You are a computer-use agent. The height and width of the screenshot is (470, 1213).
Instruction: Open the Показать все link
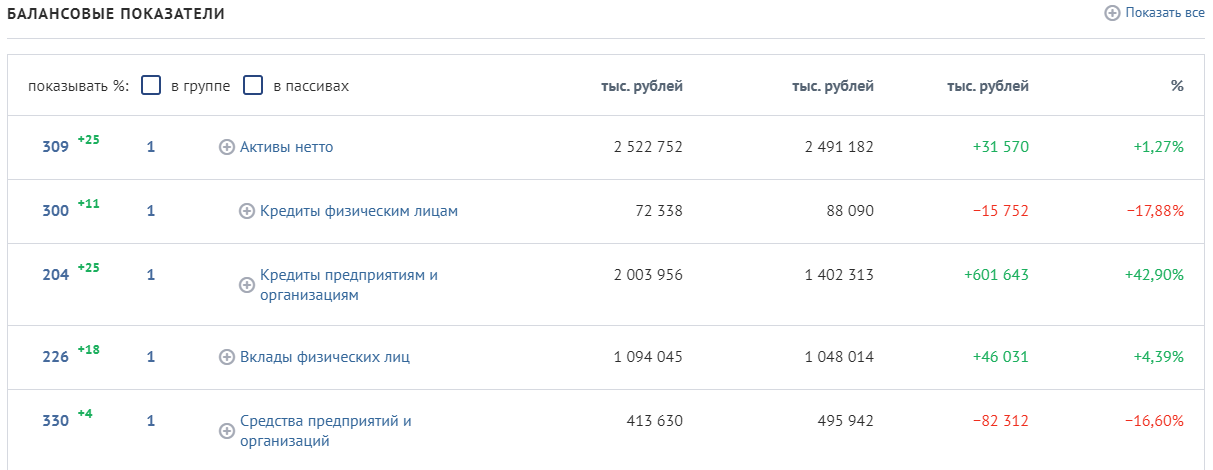pyautogui.click(x=1165, y=13)
